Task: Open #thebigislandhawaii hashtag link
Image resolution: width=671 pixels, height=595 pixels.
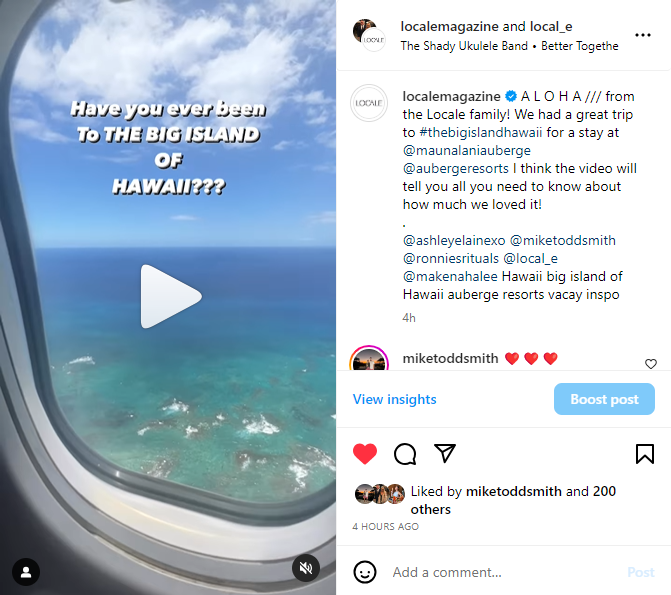Action: click(x=481, y=132)
